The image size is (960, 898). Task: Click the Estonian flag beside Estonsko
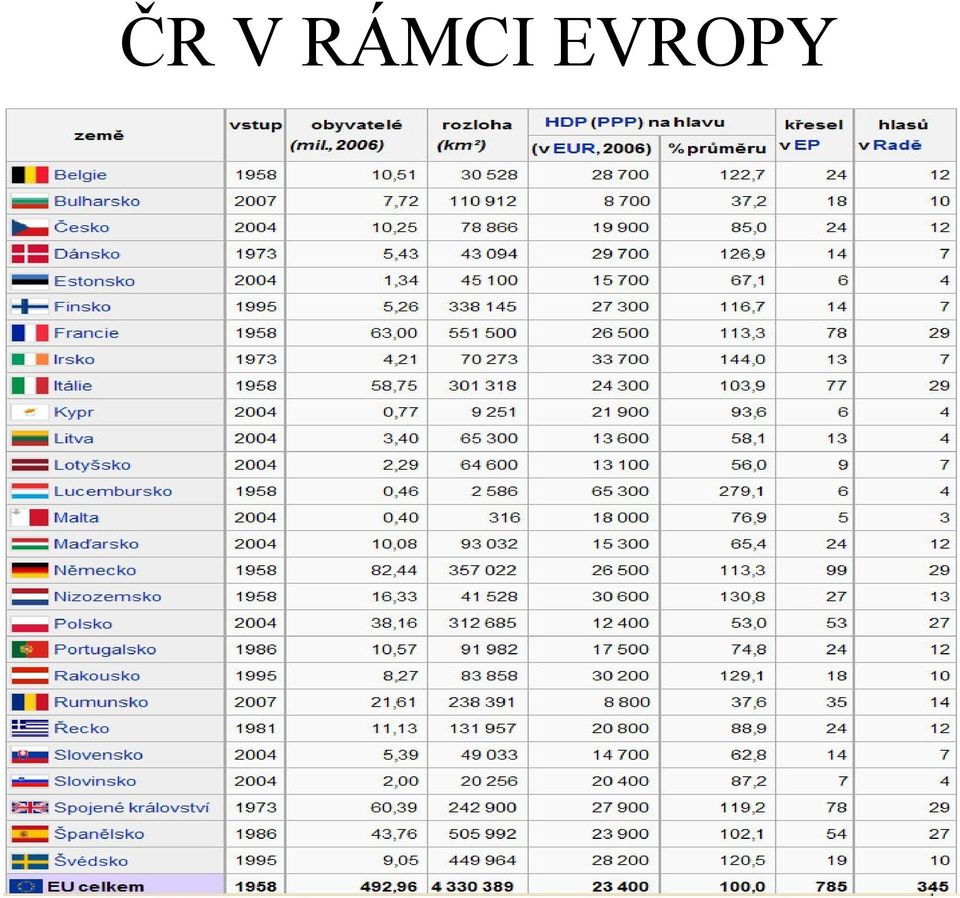[29, 281]
